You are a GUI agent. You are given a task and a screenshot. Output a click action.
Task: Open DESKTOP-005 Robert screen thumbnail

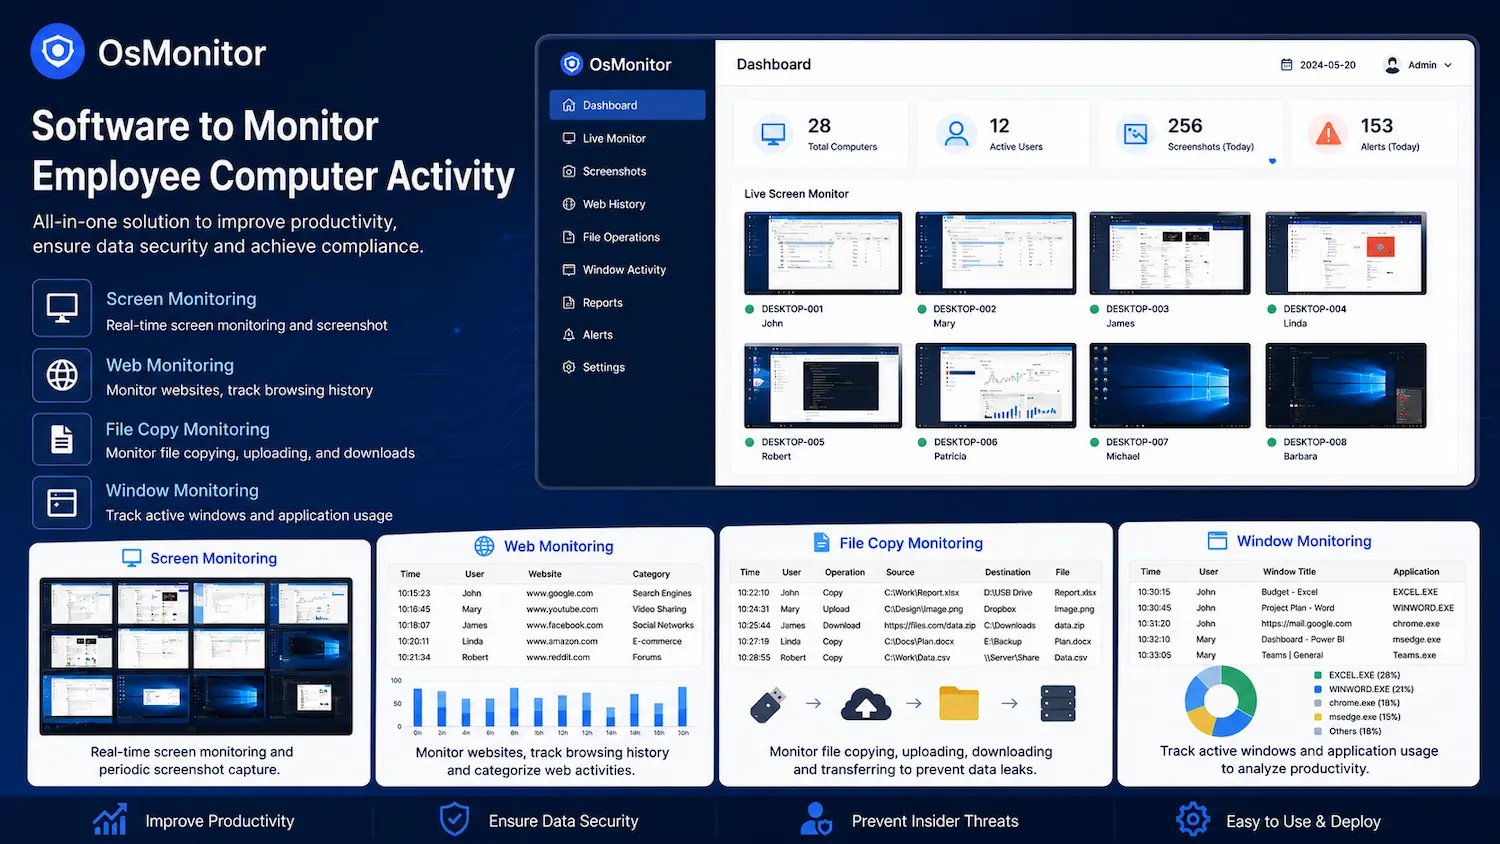coord(823,386)
